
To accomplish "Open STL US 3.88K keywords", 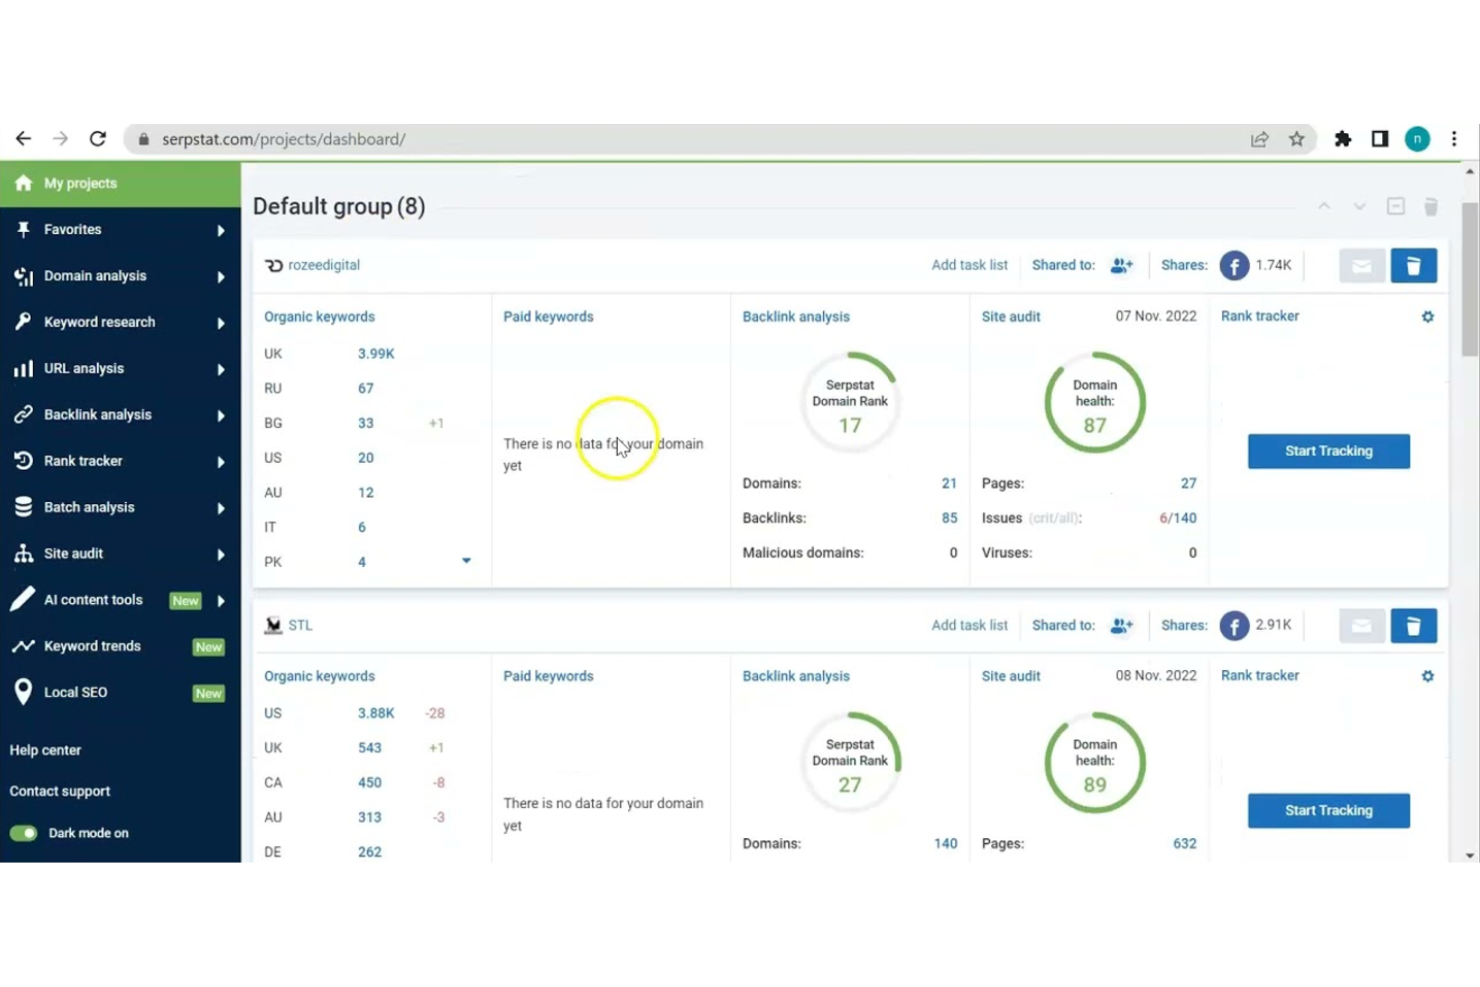I will pyautogui.click(x=376, y=713).
